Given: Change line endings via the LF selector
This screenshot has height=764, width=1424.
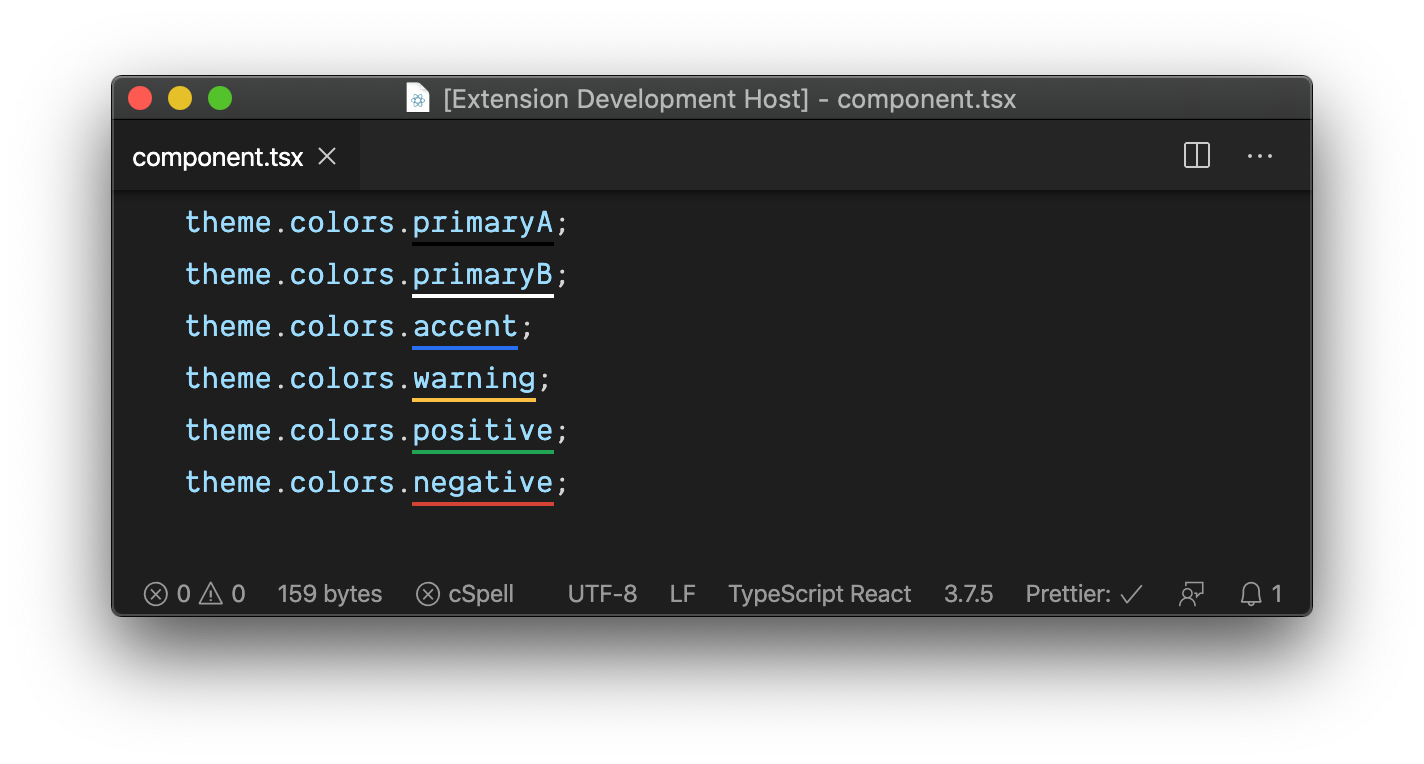Looking at the screenshot, I should (682, 594).
